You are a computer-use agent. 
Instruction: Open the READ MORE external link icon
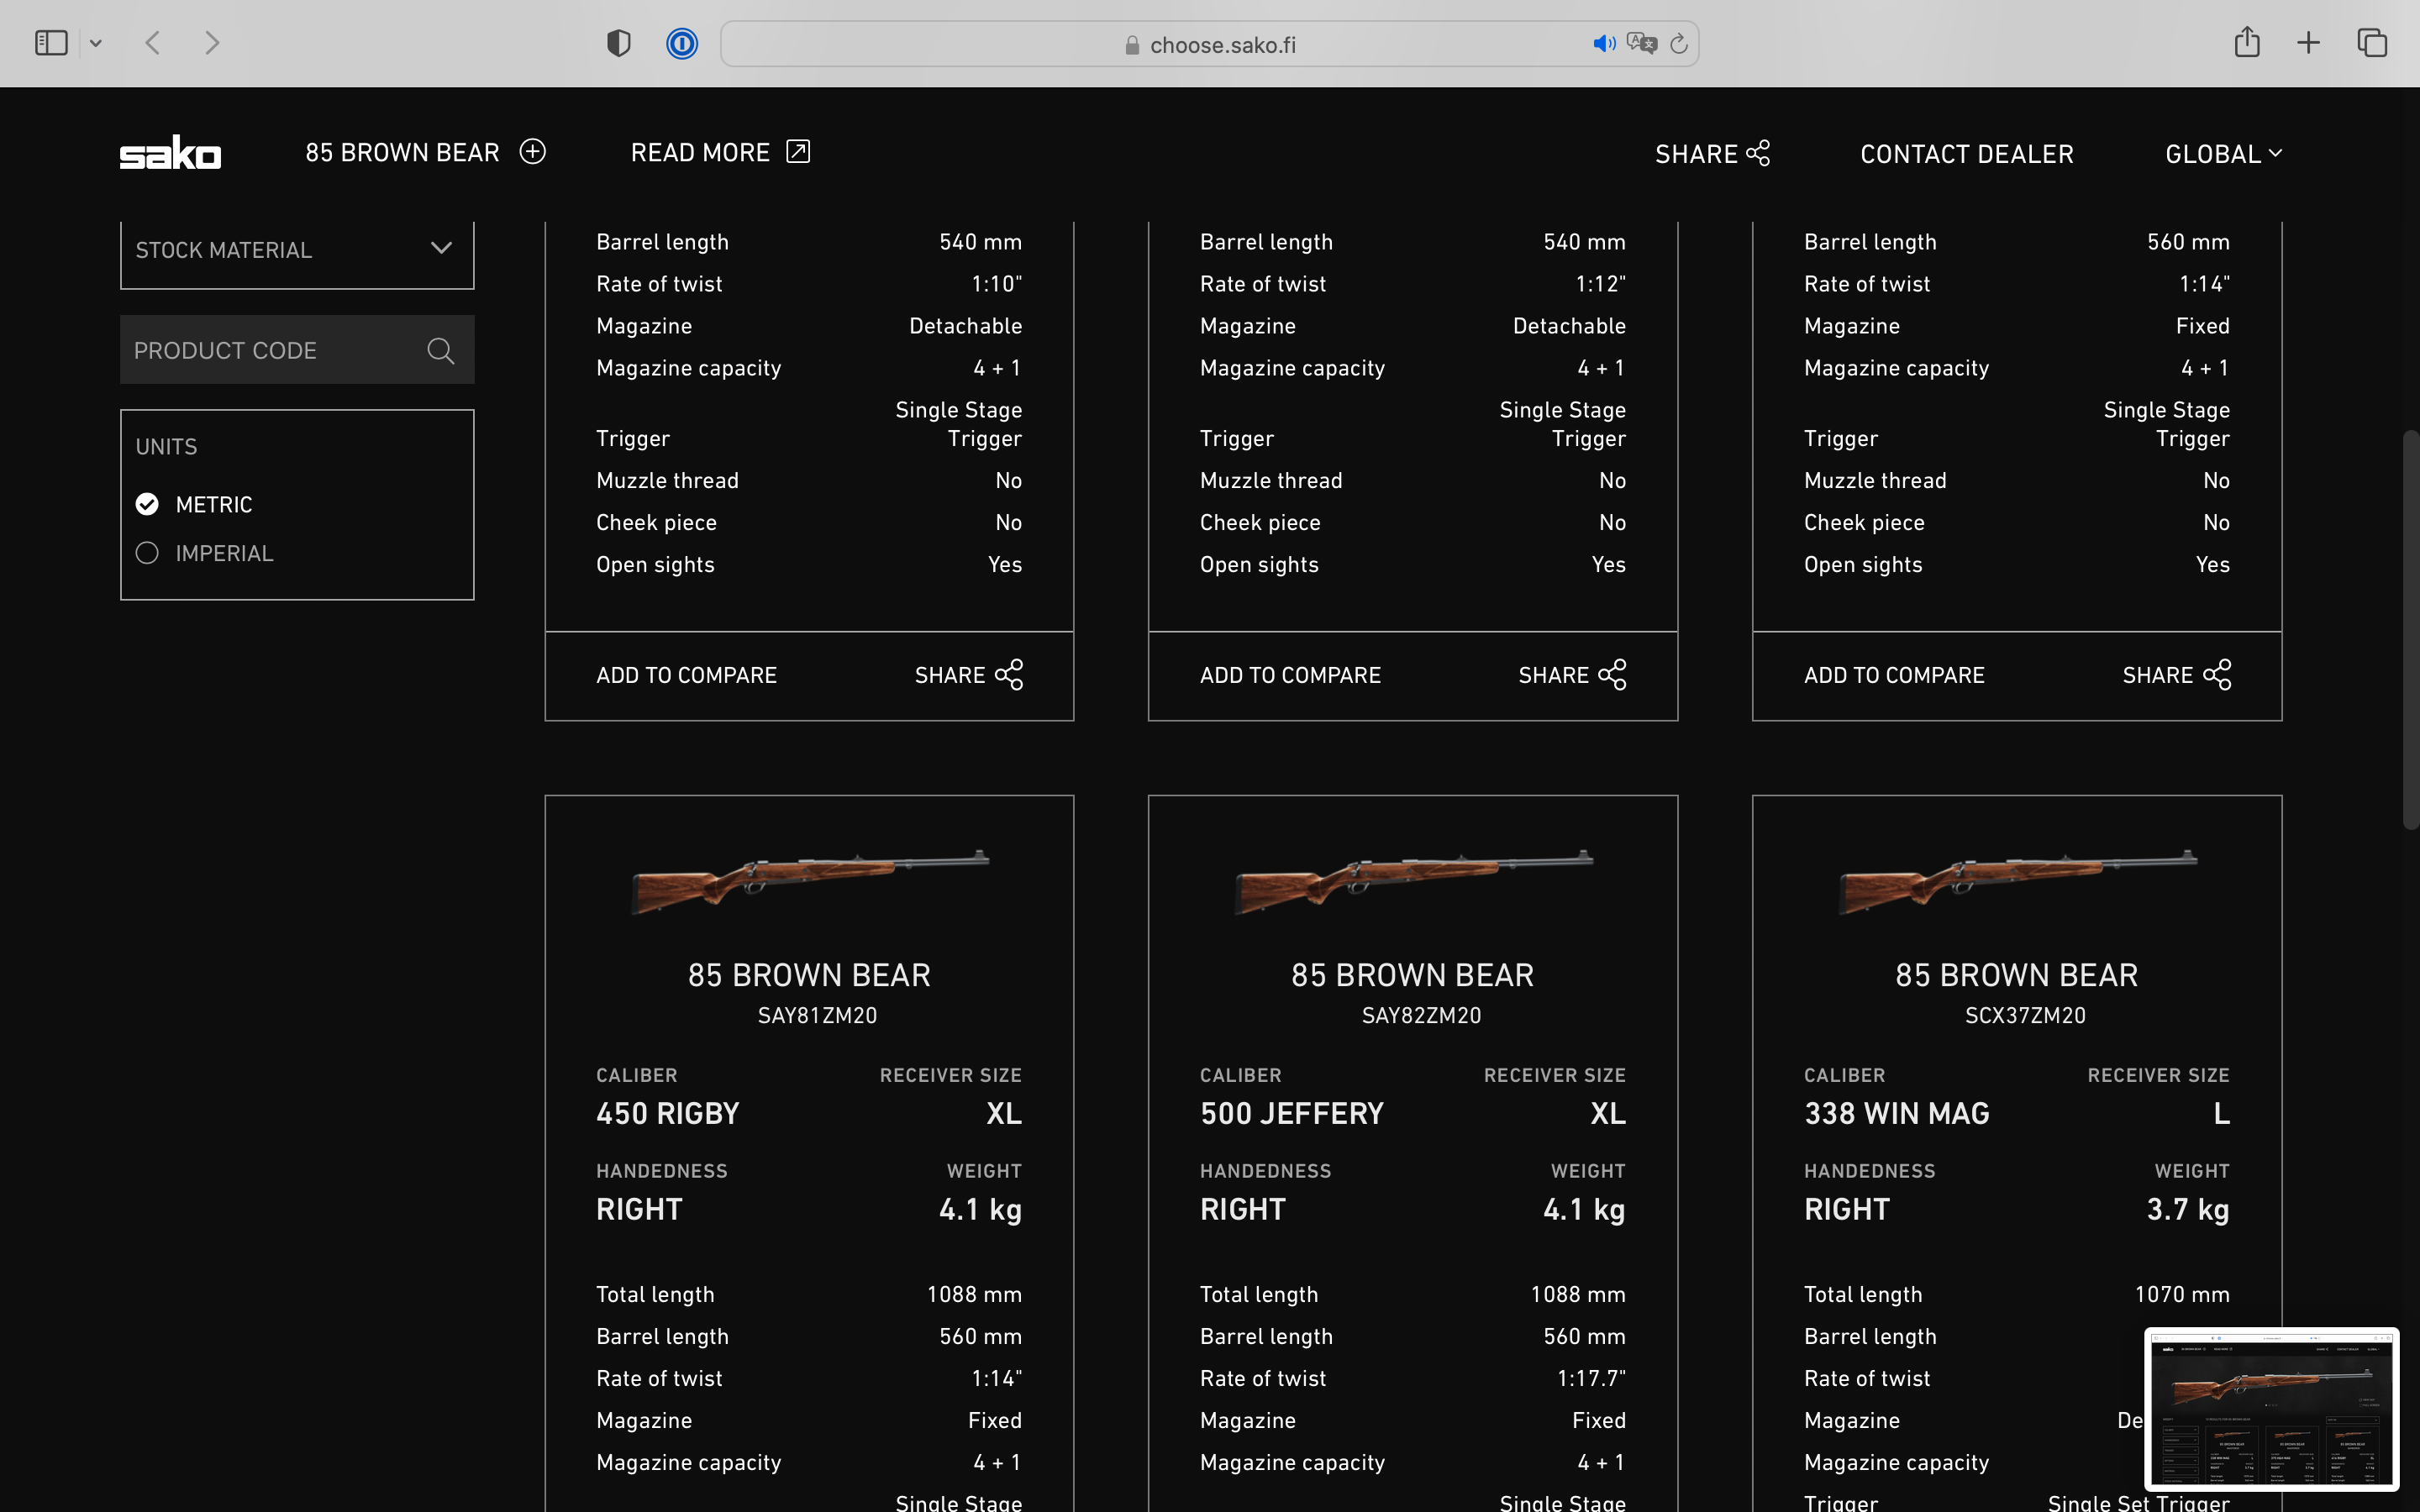click(x=798, y=151)
